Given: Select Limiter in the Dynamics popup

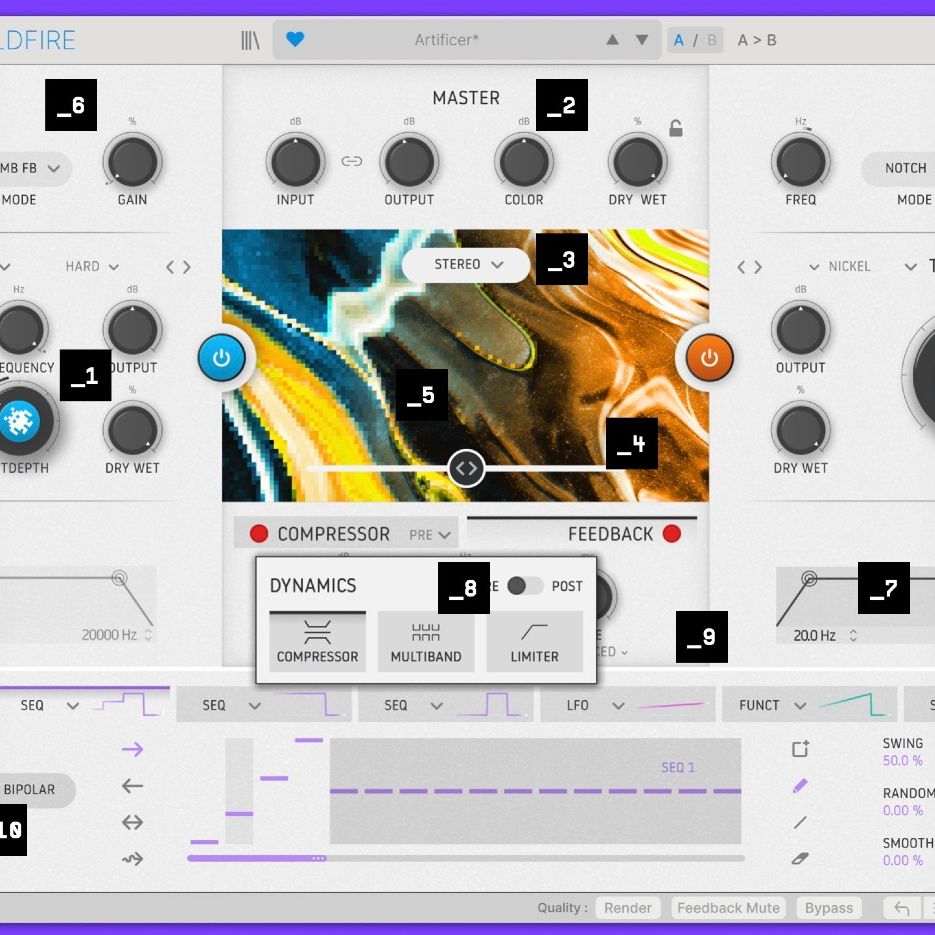Looking at the screenshot, I should (x=535, y=640).
